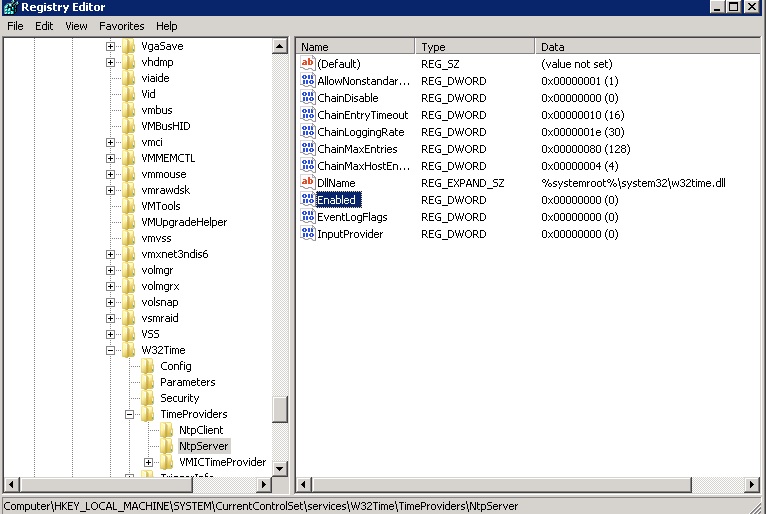Image resolution: width=766 pixels, height=514 pixels.
Task: Open the Edit menu
Action: point(44,26)
